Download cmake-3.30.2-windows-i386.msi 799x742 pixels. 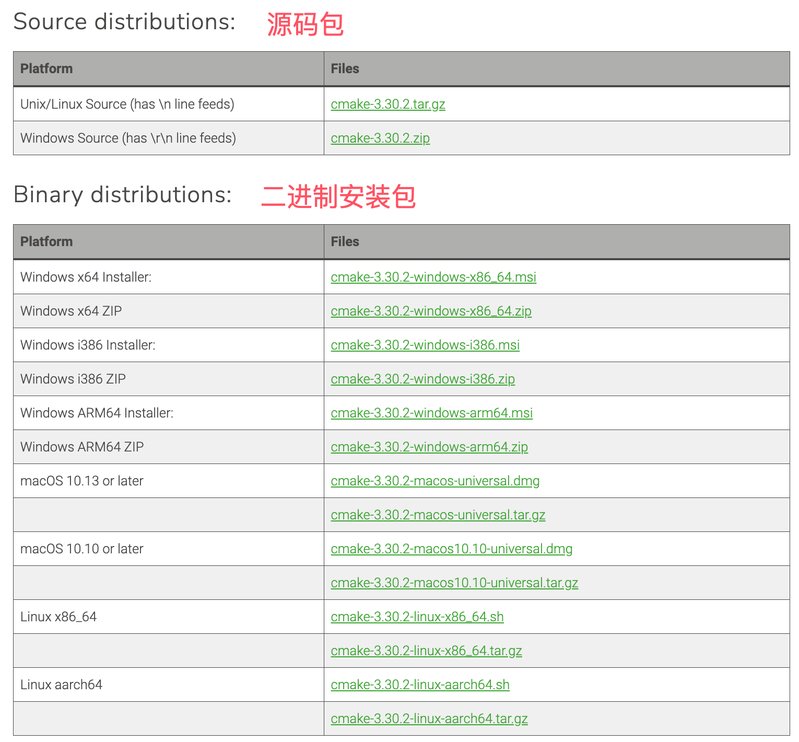(425, 345)
